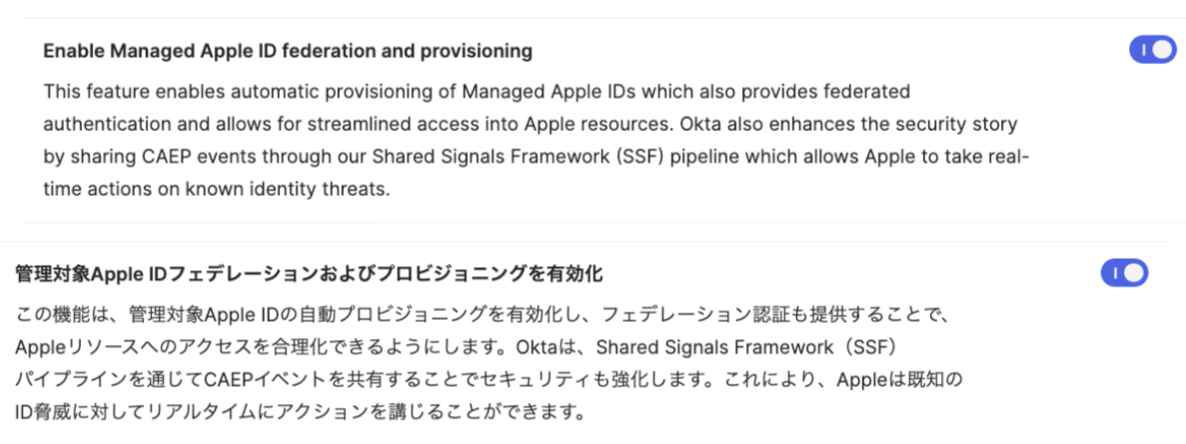The height and width of the screenshot is (444, 1186).
Task: Click the Japanese line starting ID脅威に対して
Action: [x=300, y=413]
